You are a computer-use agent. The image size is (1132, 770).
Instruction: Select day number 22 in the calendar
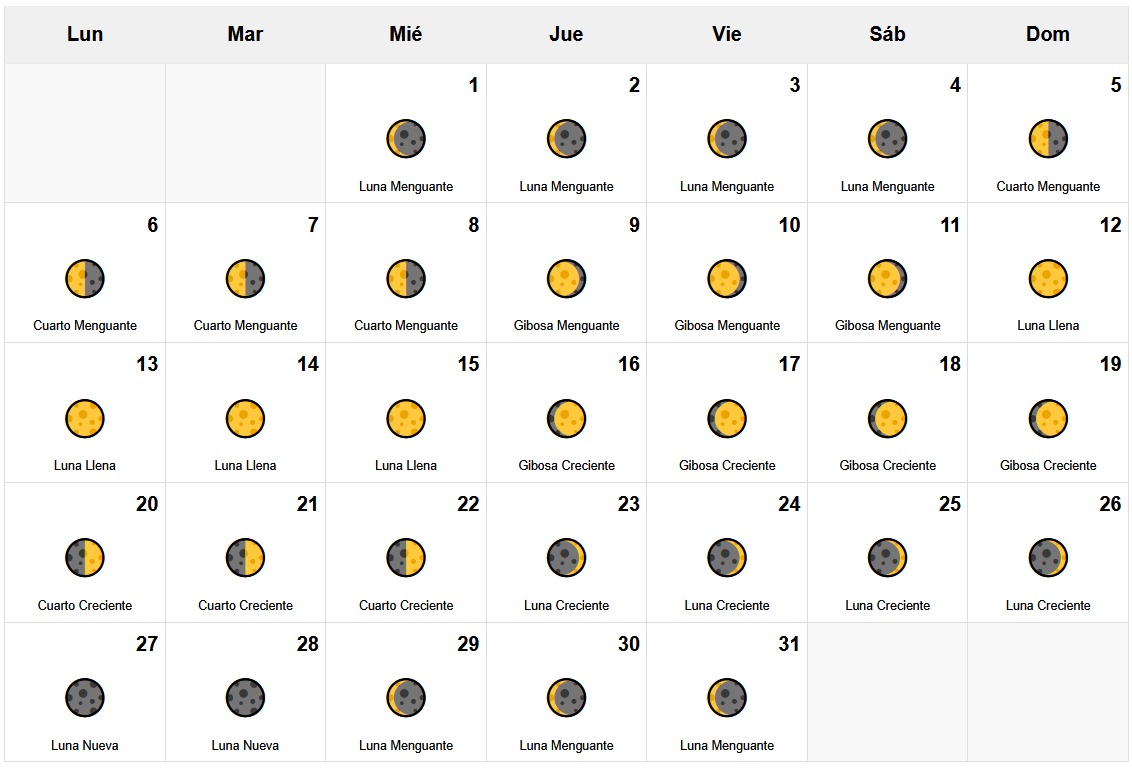pos(468,504)
